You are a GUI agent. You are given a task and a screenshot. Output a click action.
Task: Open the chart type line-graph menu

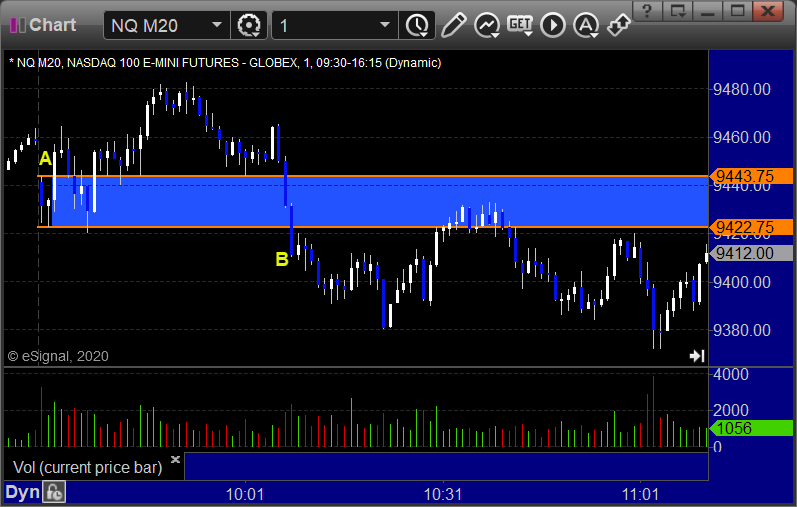(x=487, y=25)
